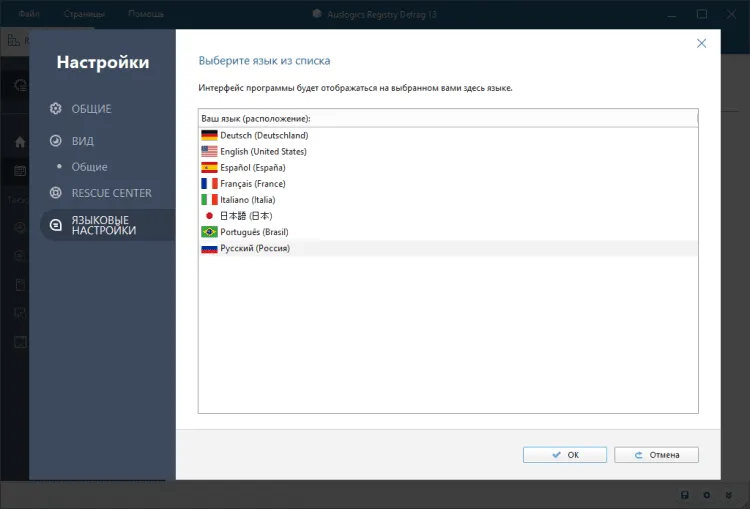Choose the Japanese 日本語 language
The image size is (750, 509).
(x=448, y=216)
